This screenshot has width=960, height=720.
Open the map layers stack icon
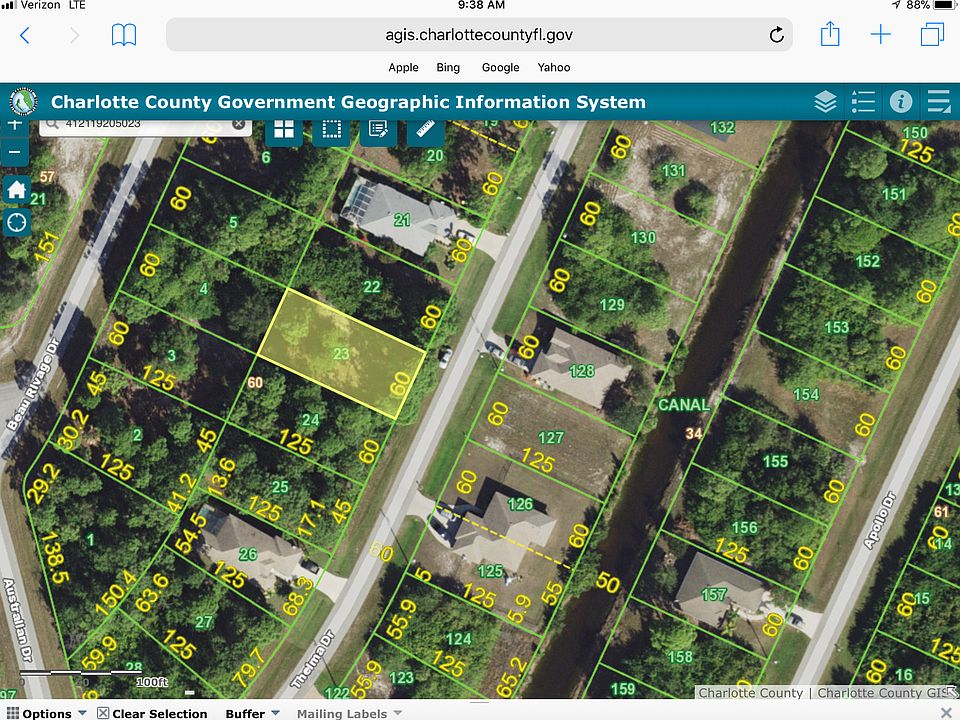pyautogui.click(x=825, y=102)
